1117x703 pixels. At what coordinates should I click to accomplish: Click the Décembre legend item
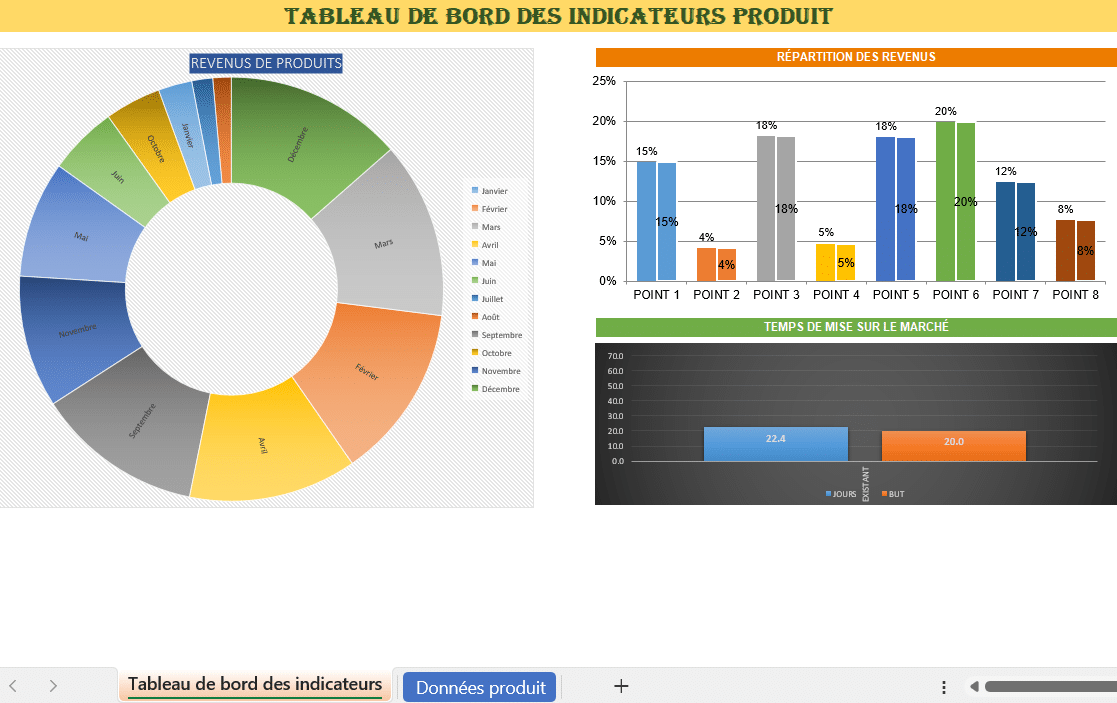coord(499,389)
